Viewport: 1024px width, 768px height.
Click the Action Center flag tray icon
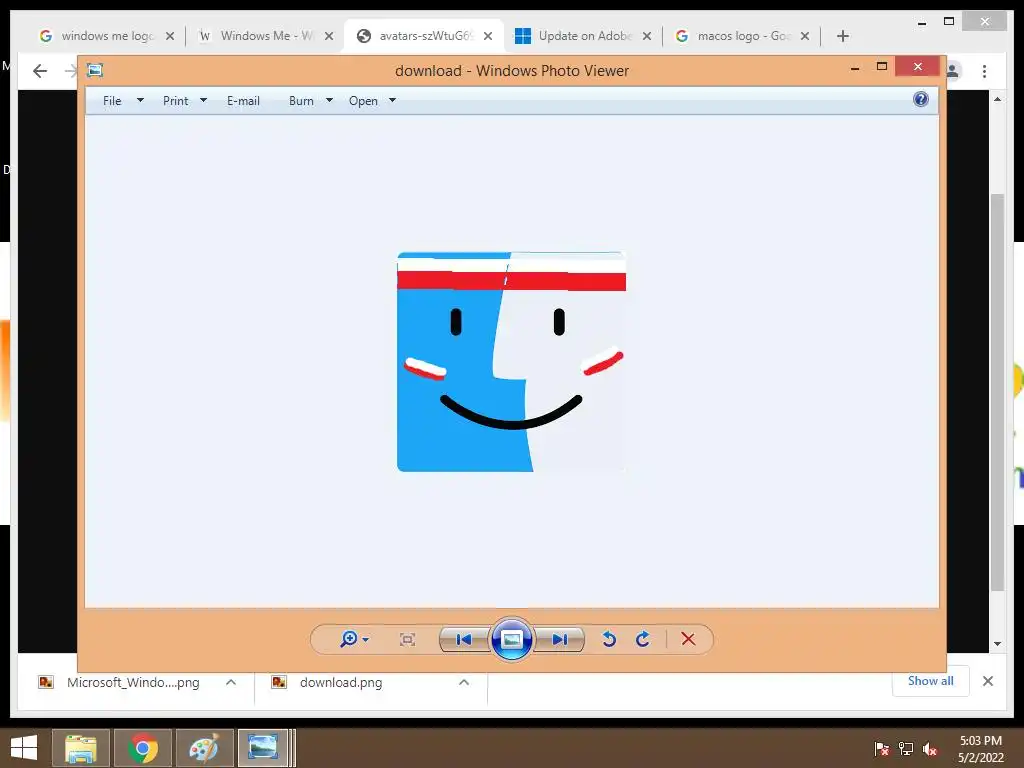tap(882, 749)
